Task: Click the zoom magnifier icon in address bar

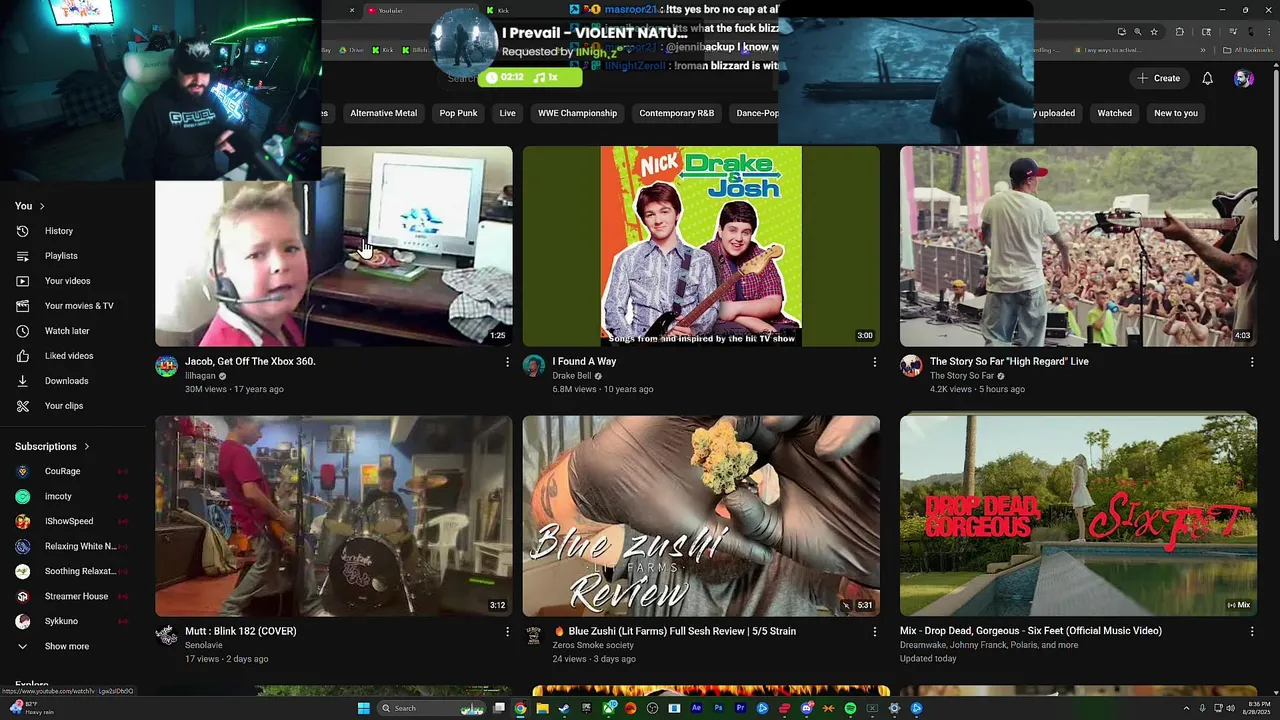Action: [x=1138, y=32]
